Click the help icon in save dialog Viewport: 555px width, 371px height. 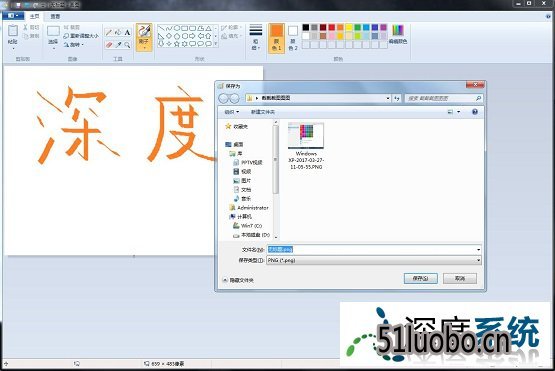point(475,112)
